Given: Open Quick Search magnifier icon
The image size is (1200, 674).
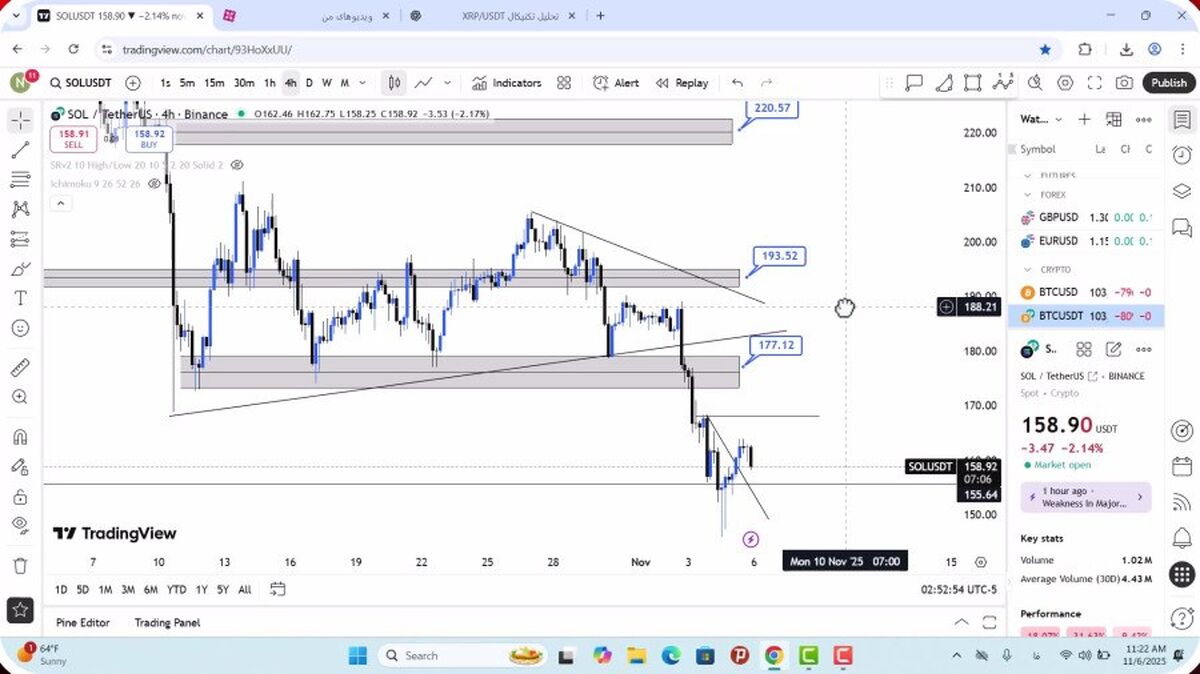Looking at the screenshot, I should tap(1035, 83).
